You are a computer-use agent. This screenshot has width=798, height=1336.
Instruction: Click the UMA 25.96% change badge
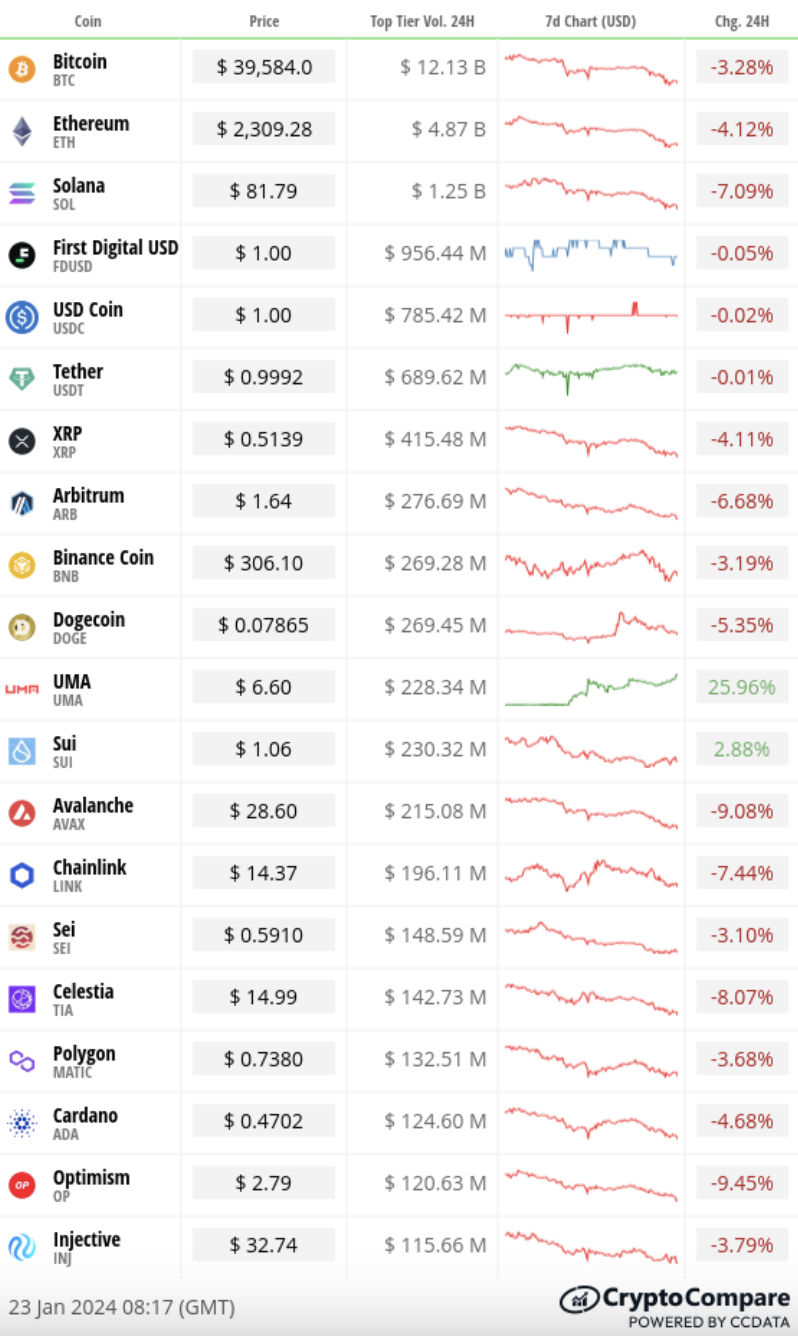tap(741, 687)
